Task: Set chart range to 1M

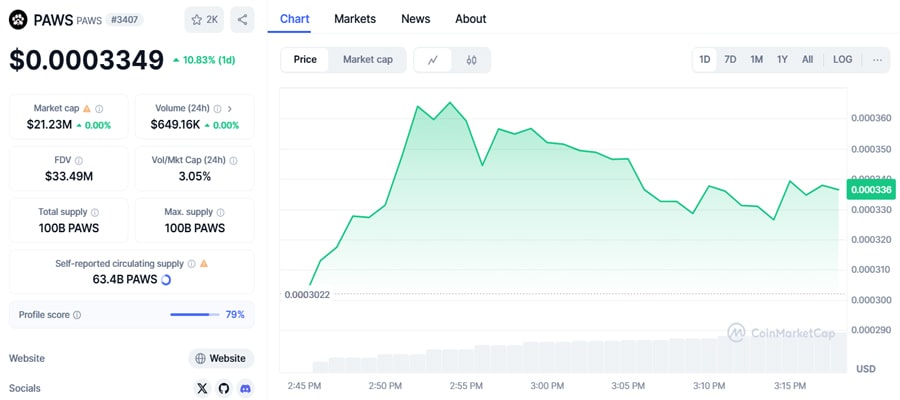Action: point(757,60)
